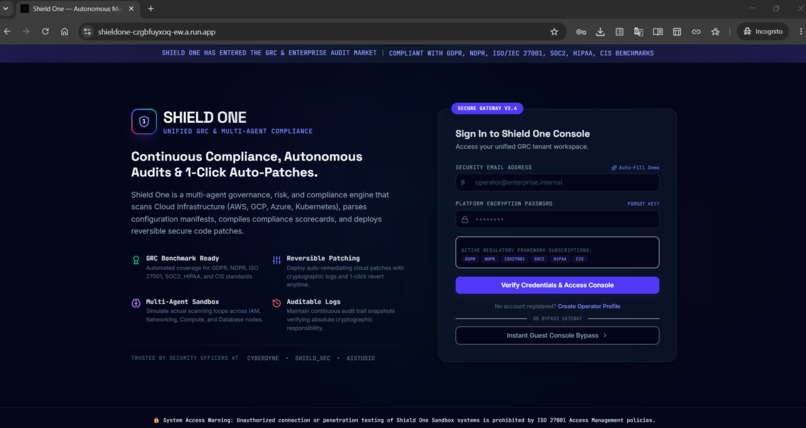The width and height of the screenshot is (806, 428).
Task: Click the Shield One logo icon
Action: point(144,122)
